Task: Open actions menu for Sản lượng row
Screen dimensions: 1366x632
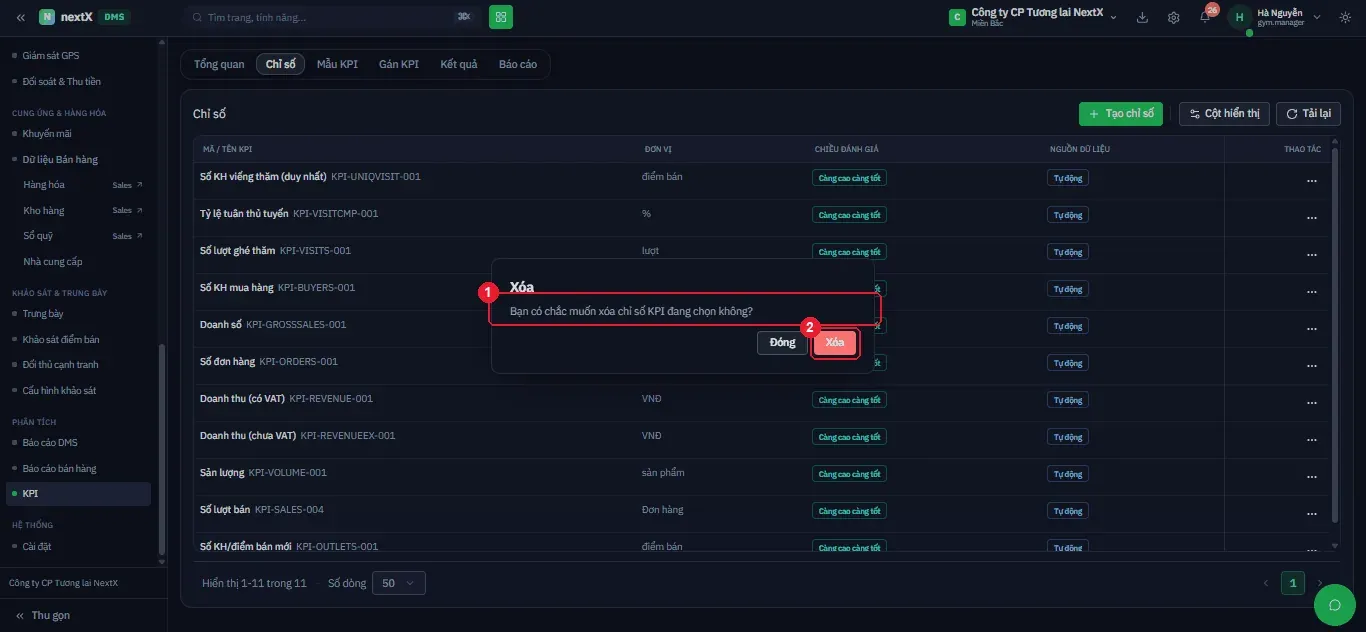Action: click(1312, 477)
